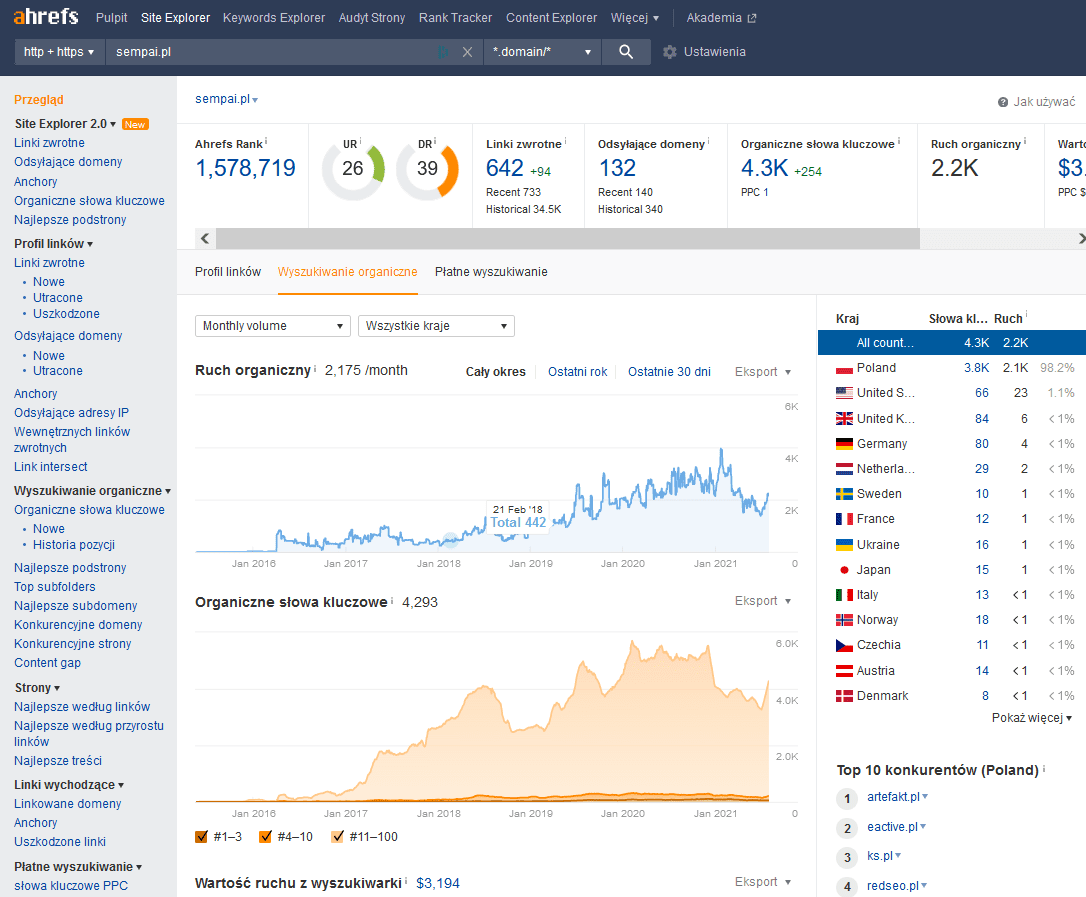Open Eksport menu for Wartość ruchu
This screenshot has height=897, width=1086.
point(763,882)
